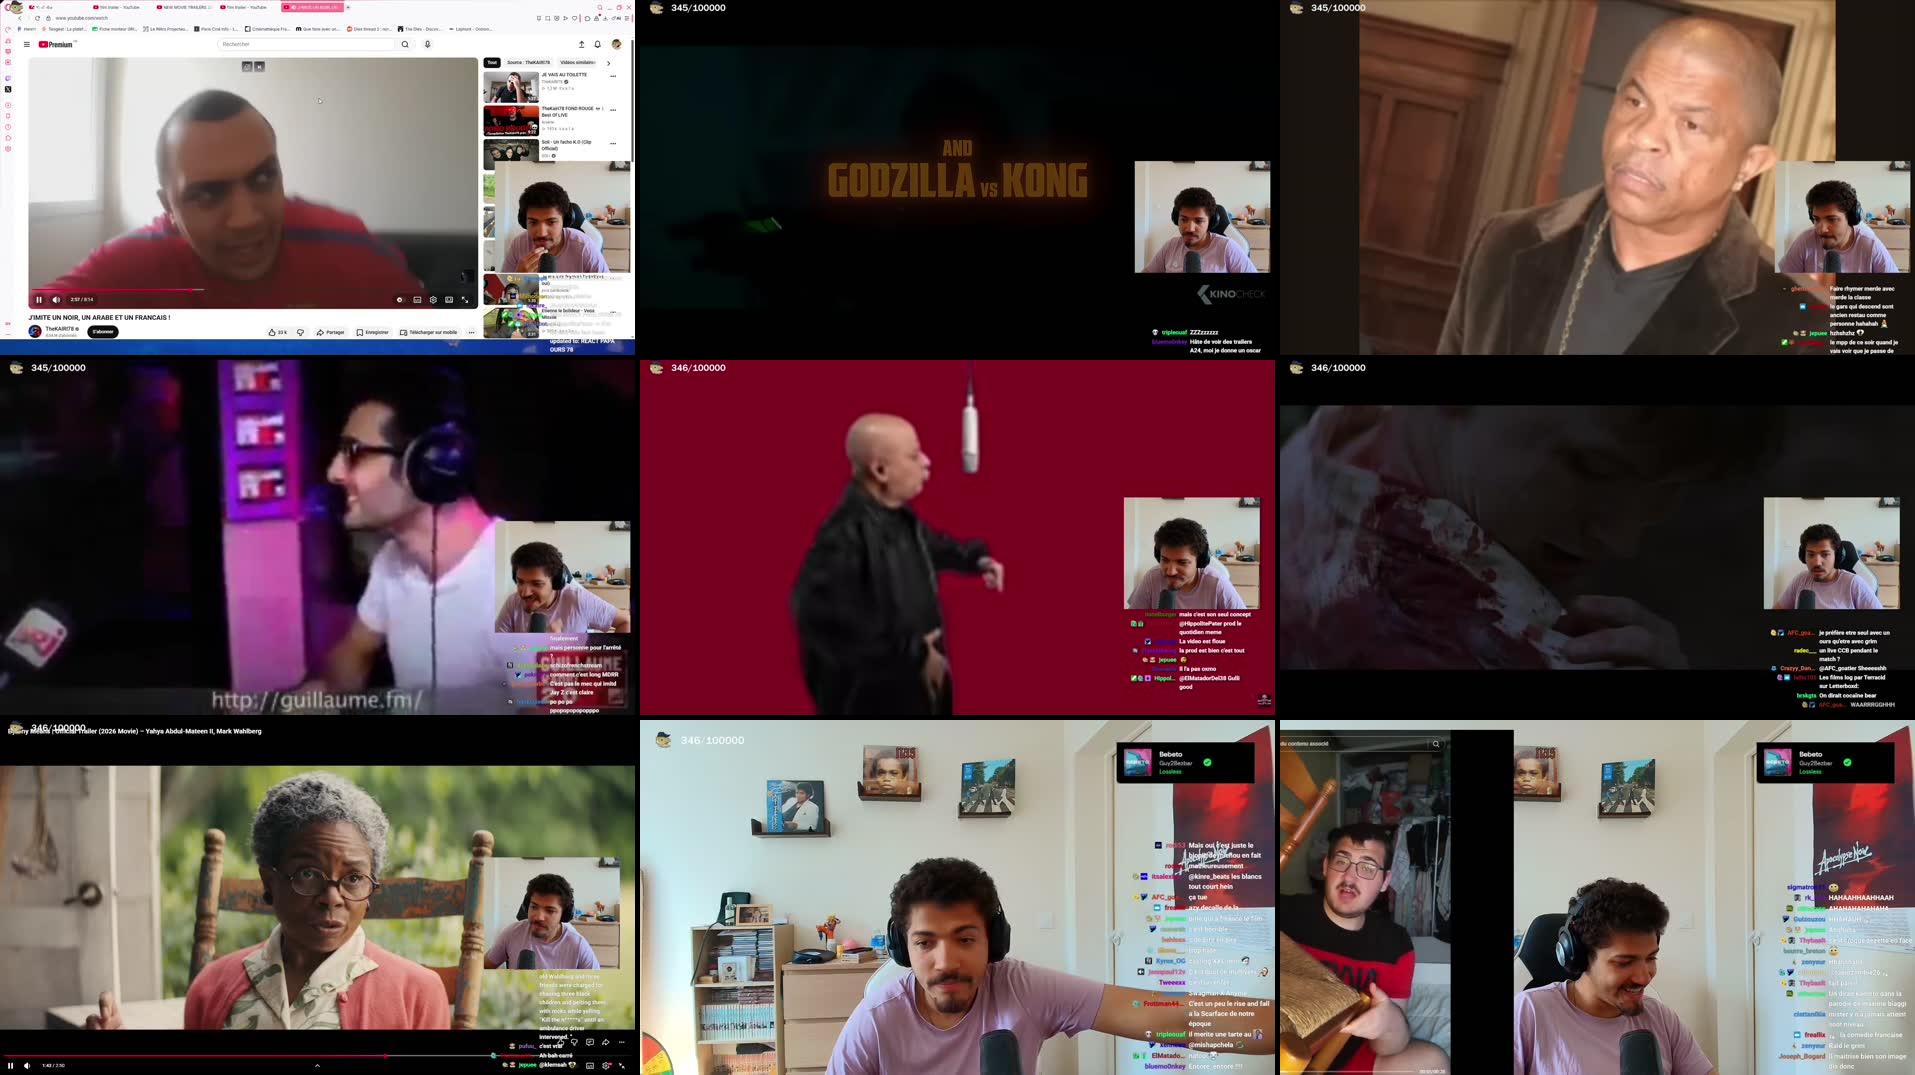Screen dimensions: 1915x1075
Task: Reload the page in the browser
Action: 37,18
